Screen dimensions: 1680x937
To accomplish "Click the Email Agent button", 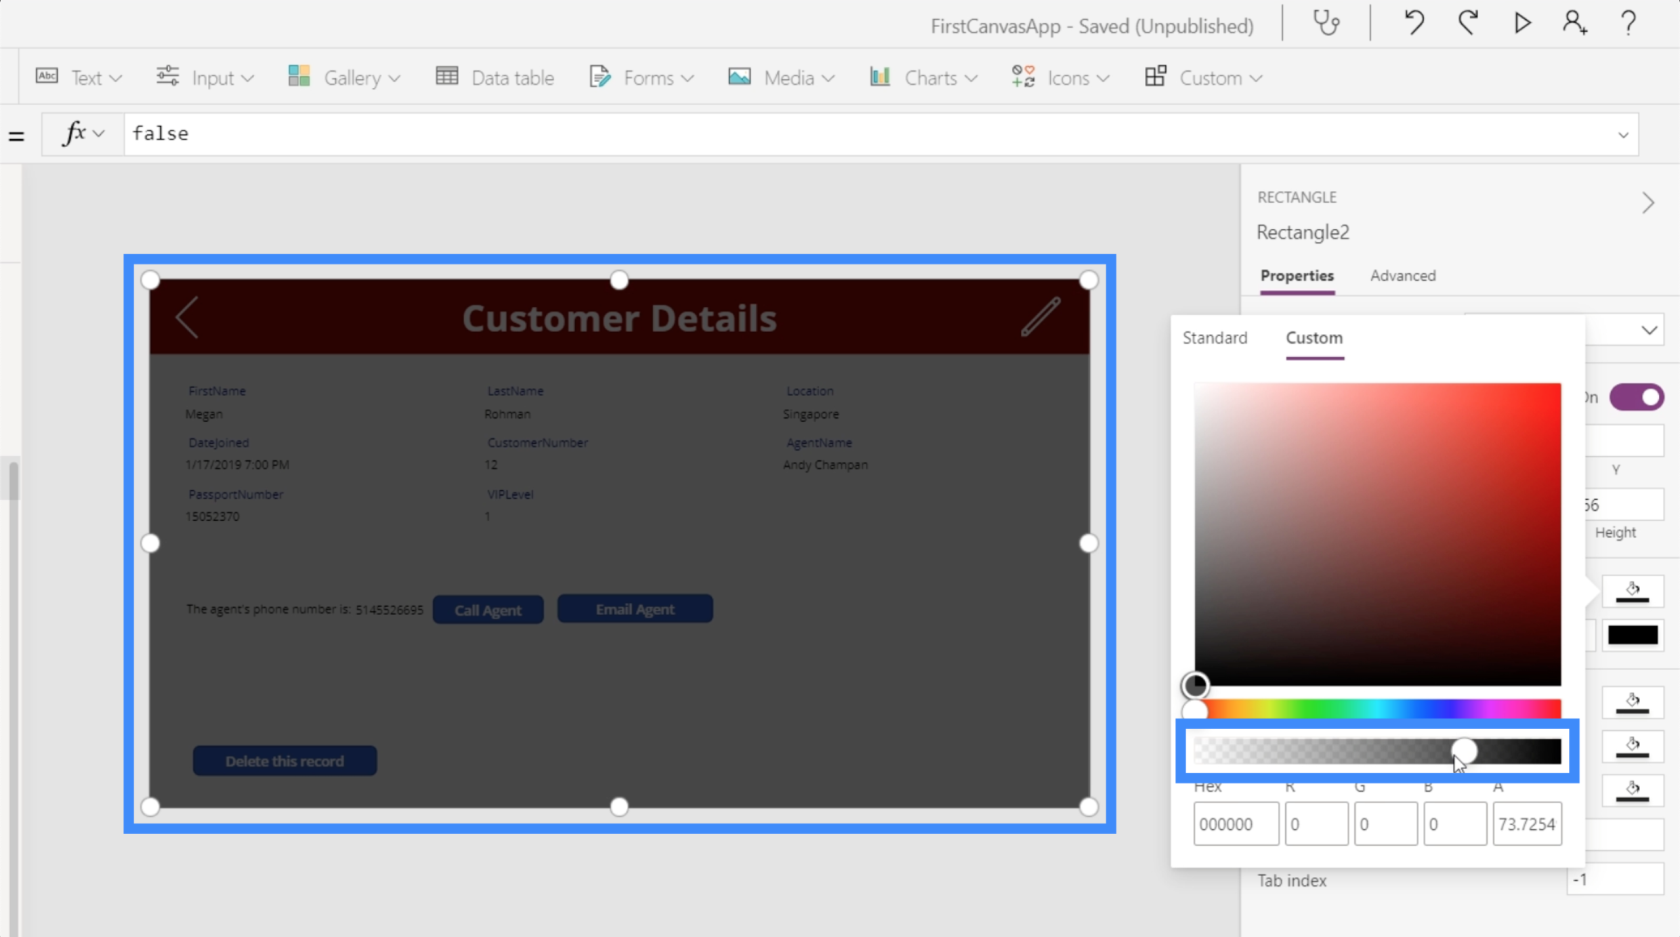I will pyautogui.click(x=635, y=609).
